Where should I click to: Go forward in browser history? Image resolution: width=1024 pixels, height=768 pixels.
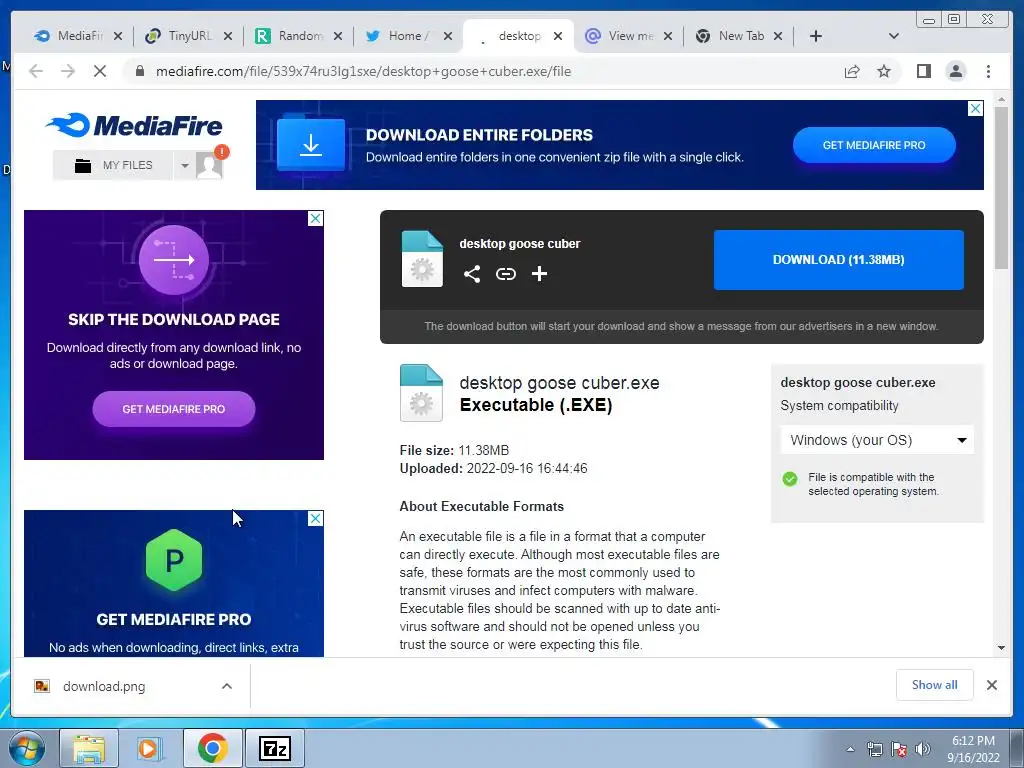click(x=68, y=71)
